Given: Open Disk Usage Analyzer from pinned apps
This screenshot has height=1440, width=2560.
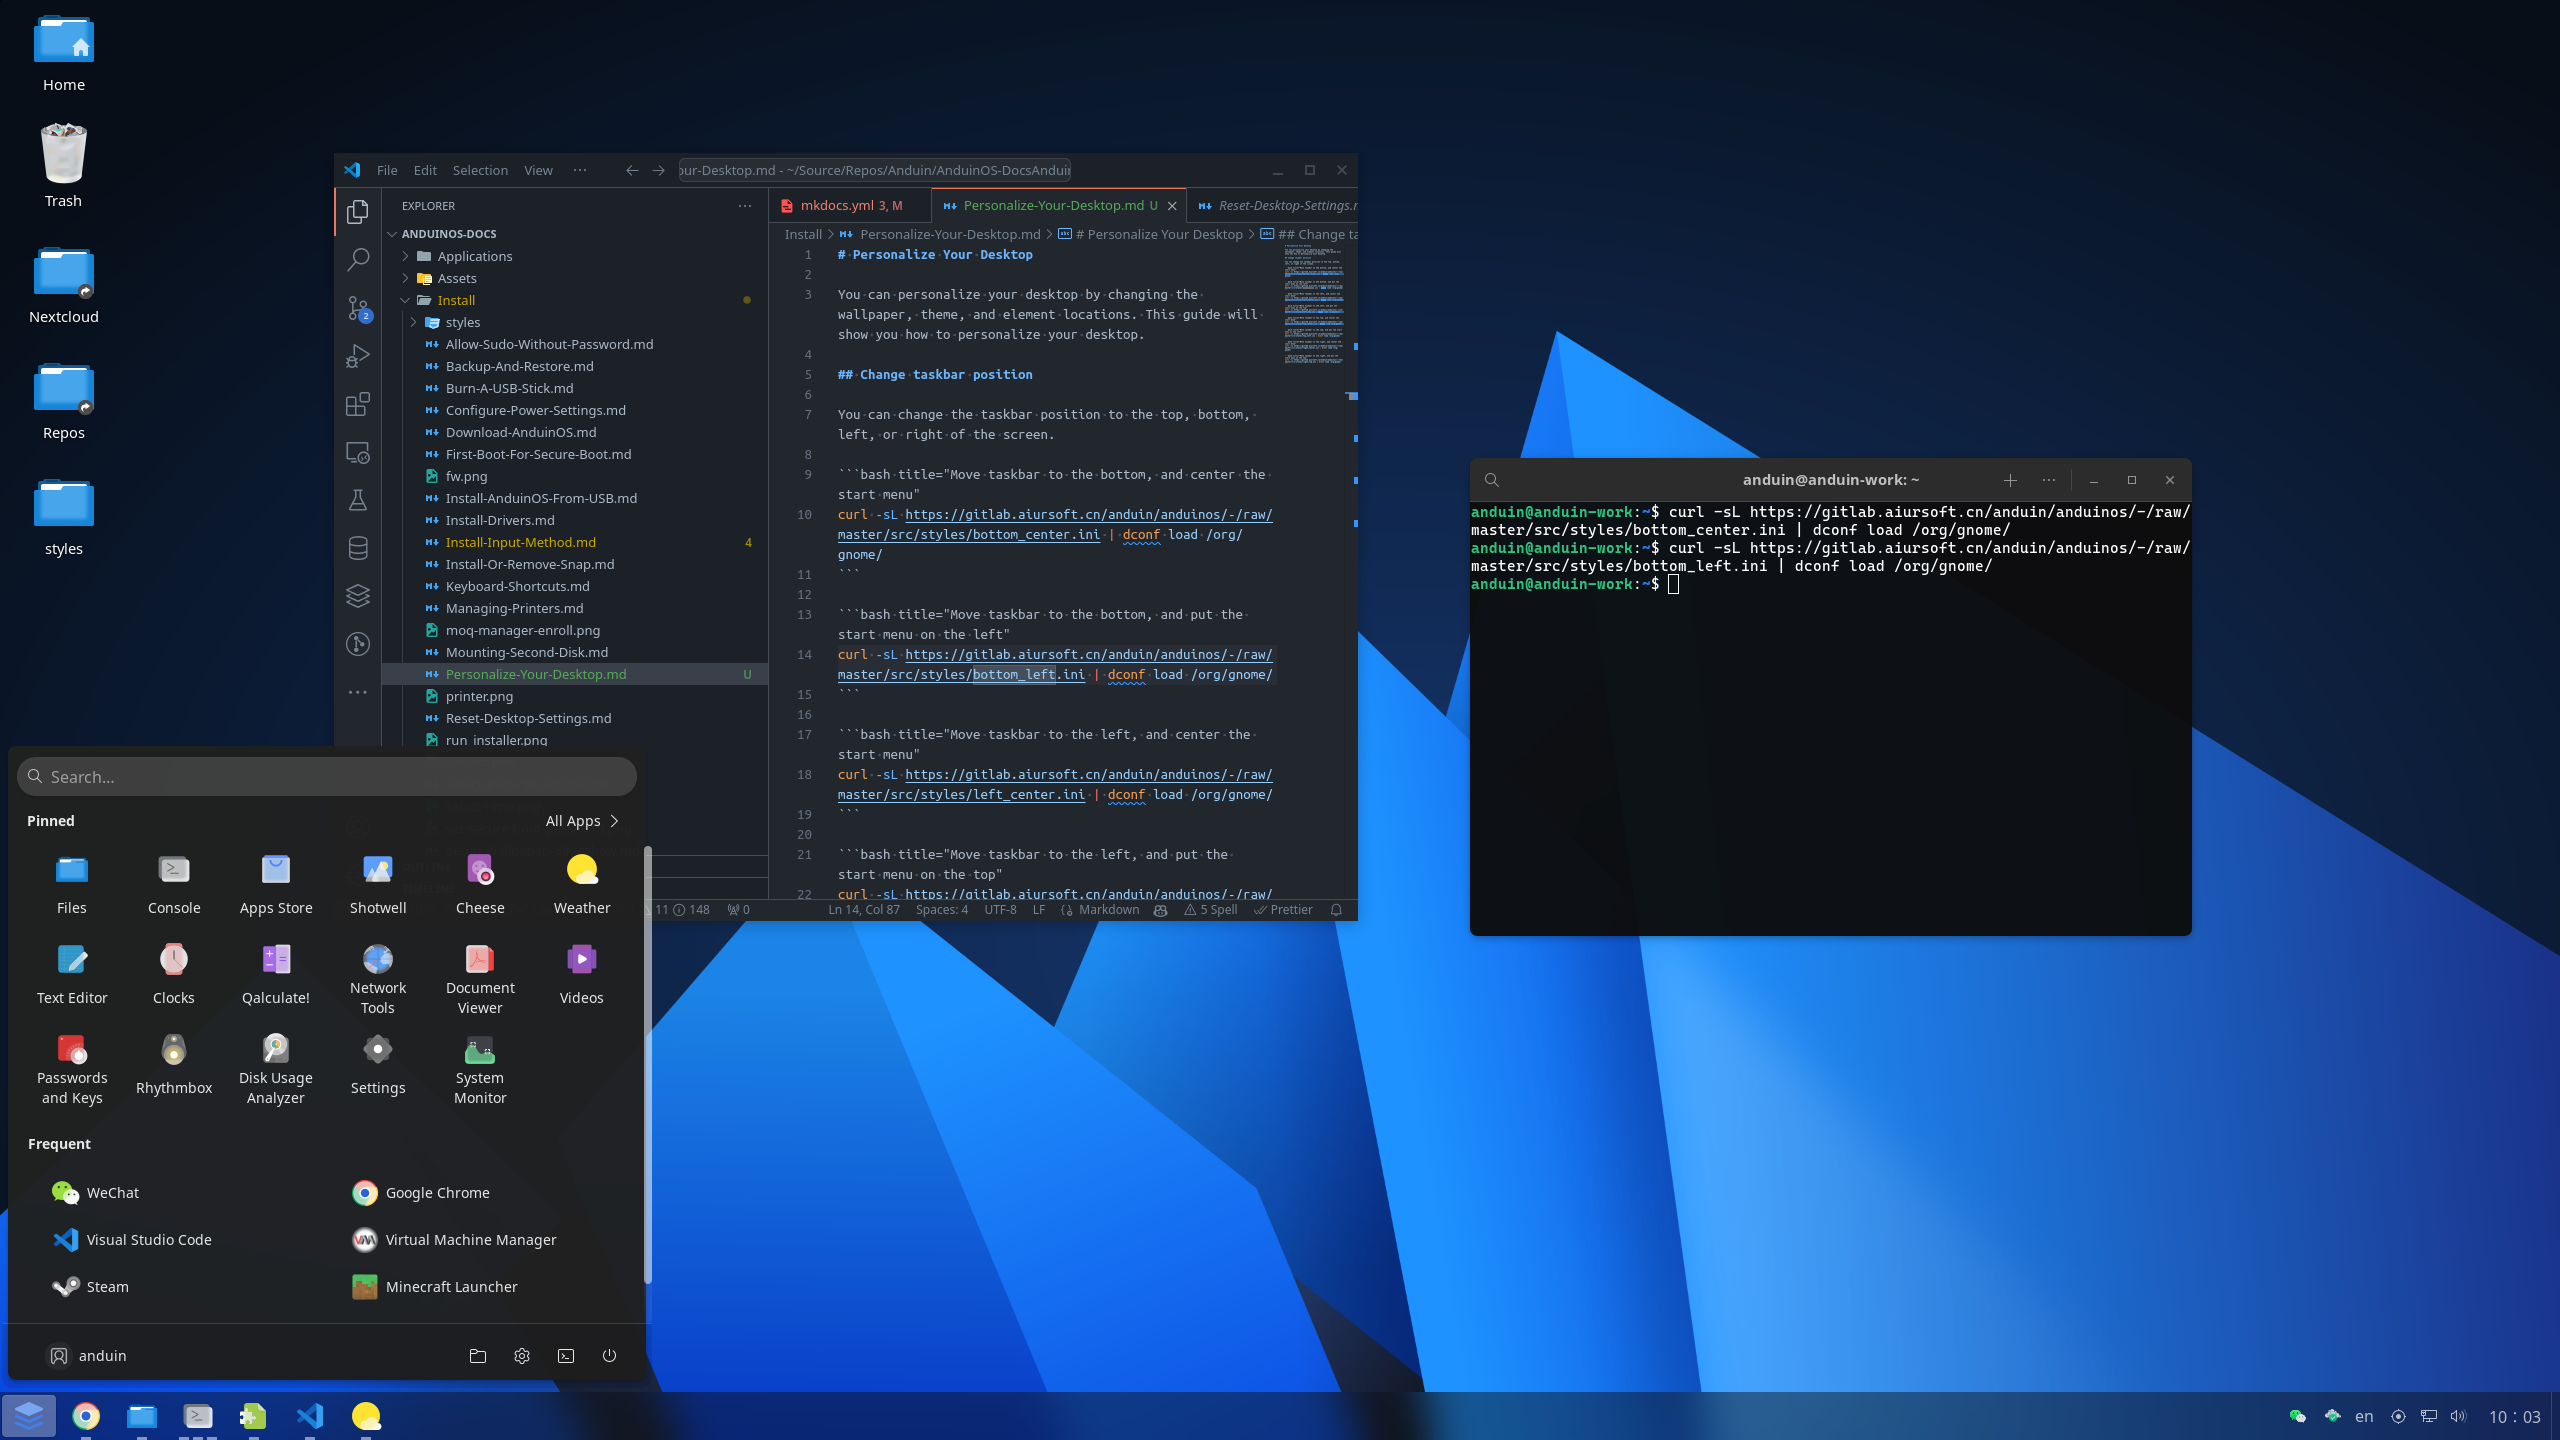Looking at the screenshot, I should pyautogui.click(x=276, y=1069).
